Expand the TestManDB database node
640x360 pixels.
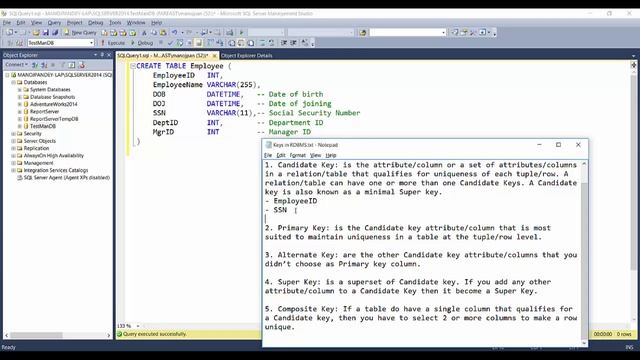[20, 126]
